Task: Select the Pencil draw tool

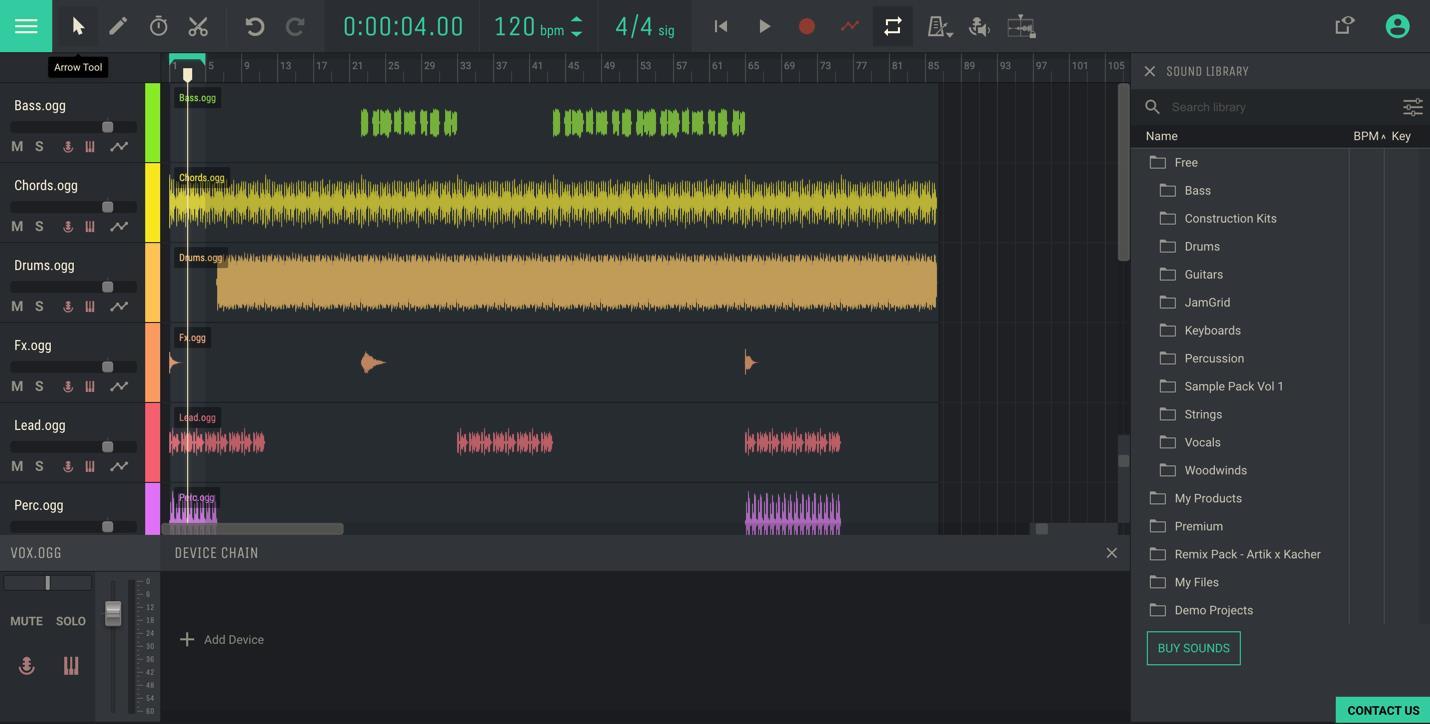Action: coord(118,26)
